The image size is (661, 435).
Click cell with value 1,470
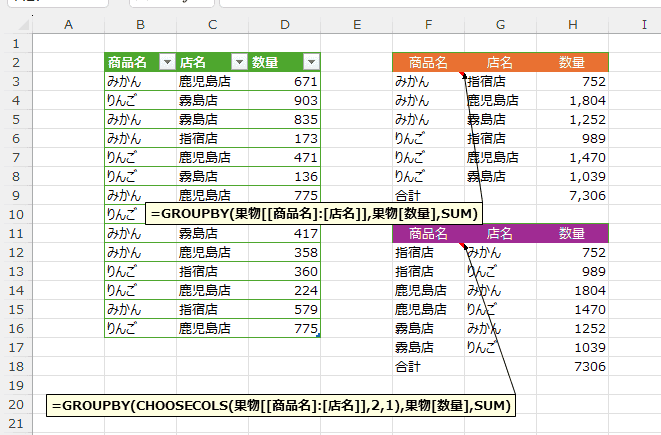click(x=572, y=157)
